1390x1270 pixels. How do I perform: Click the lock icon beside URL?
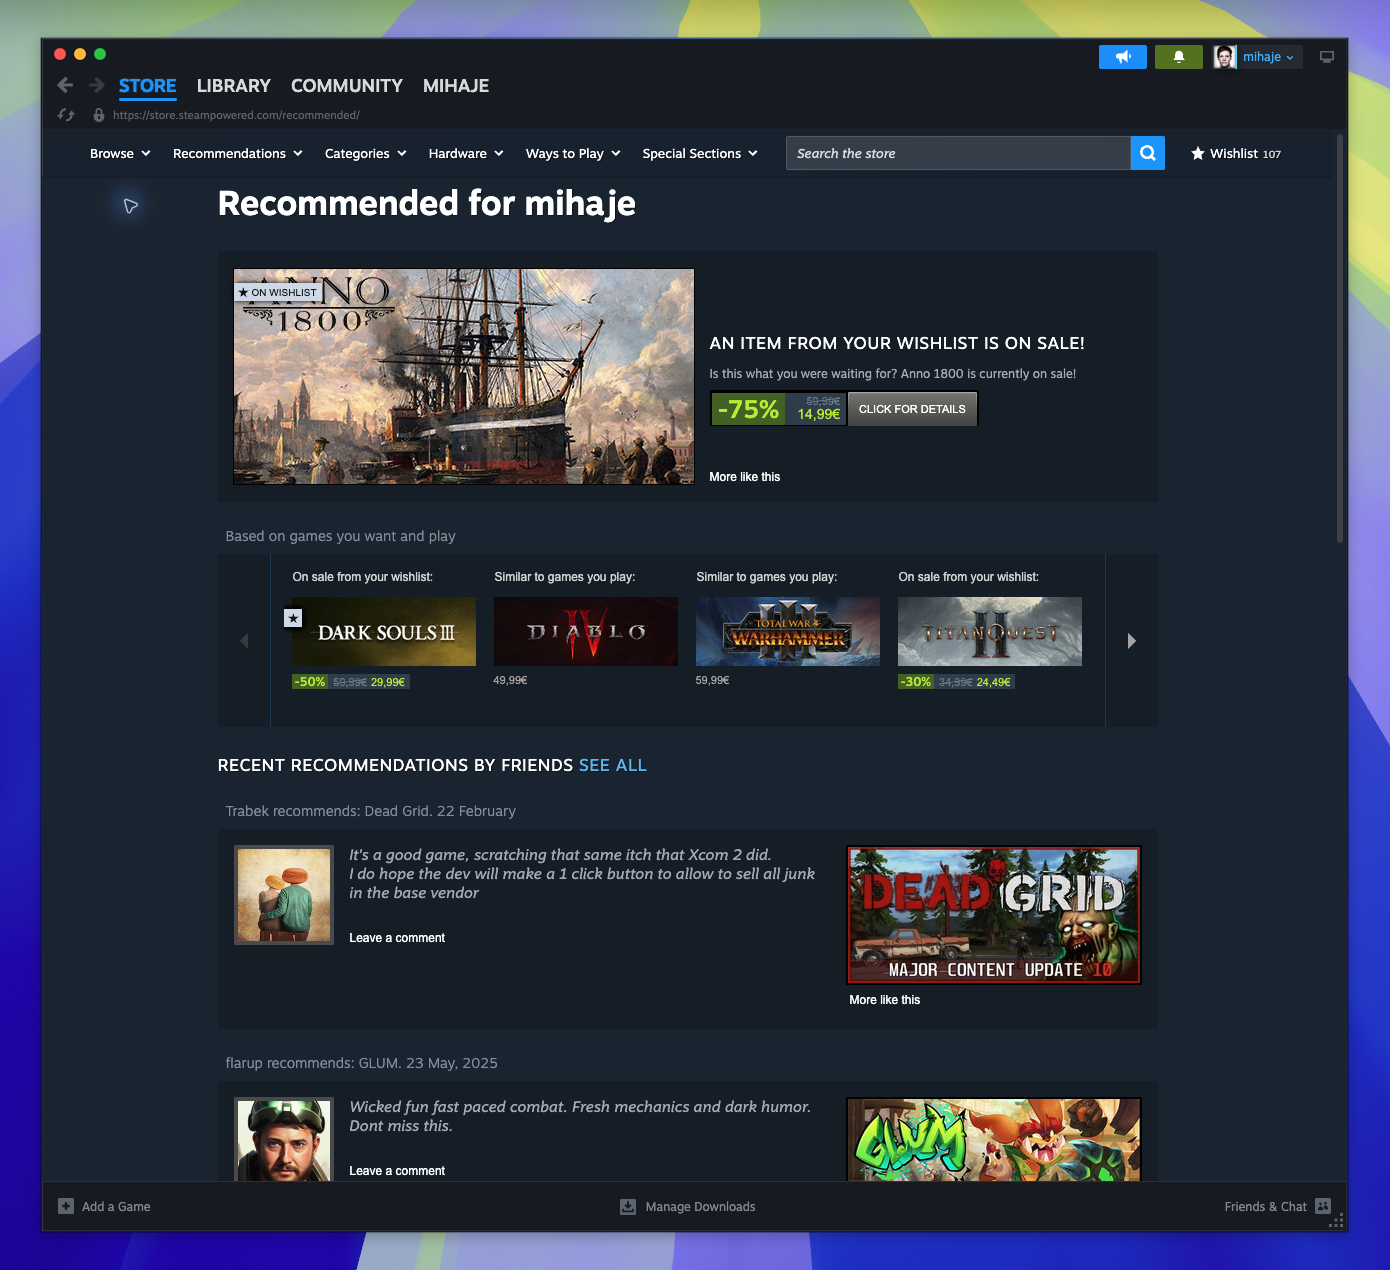(99, 115)
